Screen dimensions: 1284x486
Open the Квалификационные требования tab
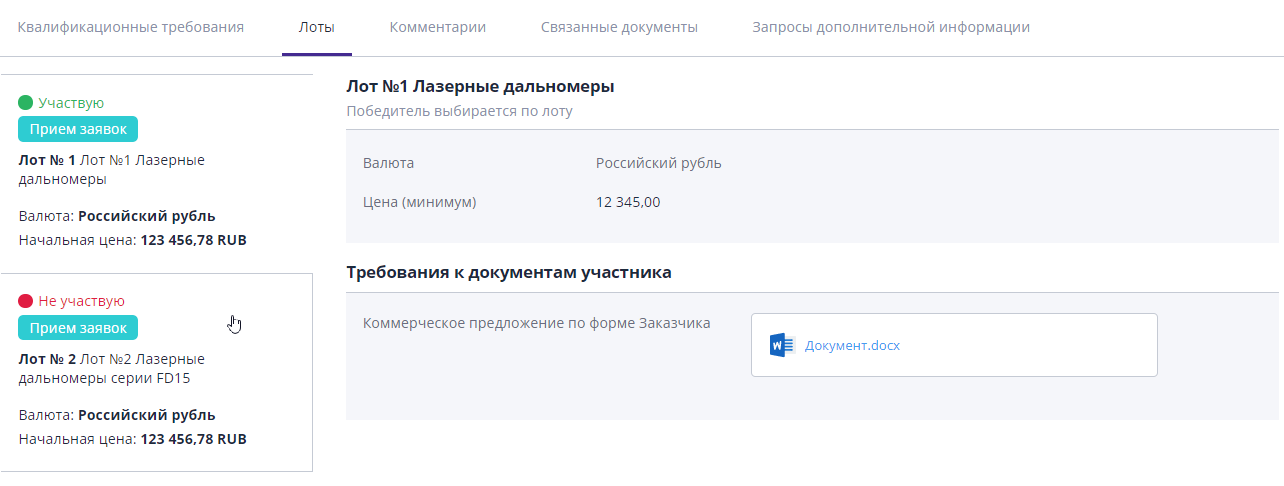click(131, 27)
